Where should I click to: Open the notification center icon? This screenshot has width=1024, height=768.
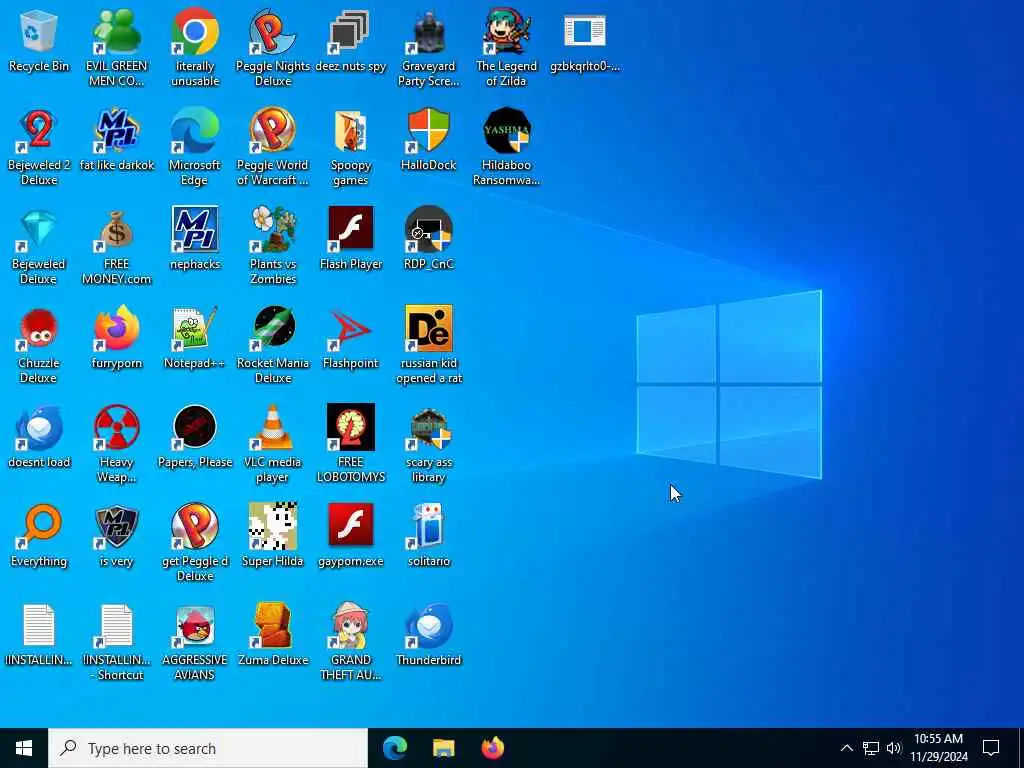991,748
